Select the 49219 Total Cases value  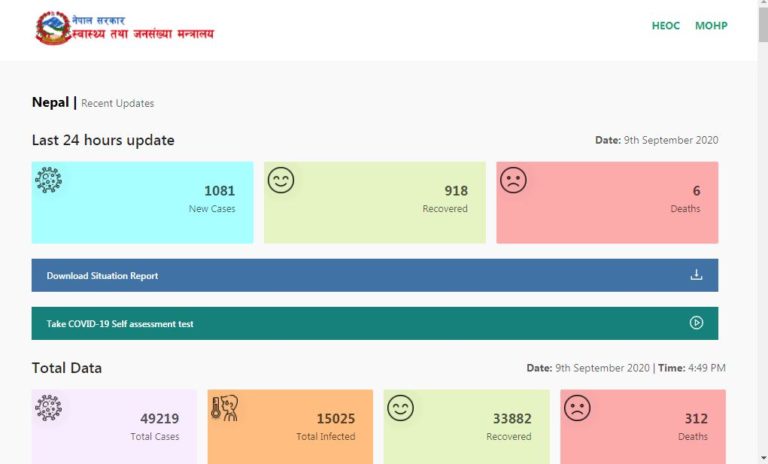[x=160, y=418]
